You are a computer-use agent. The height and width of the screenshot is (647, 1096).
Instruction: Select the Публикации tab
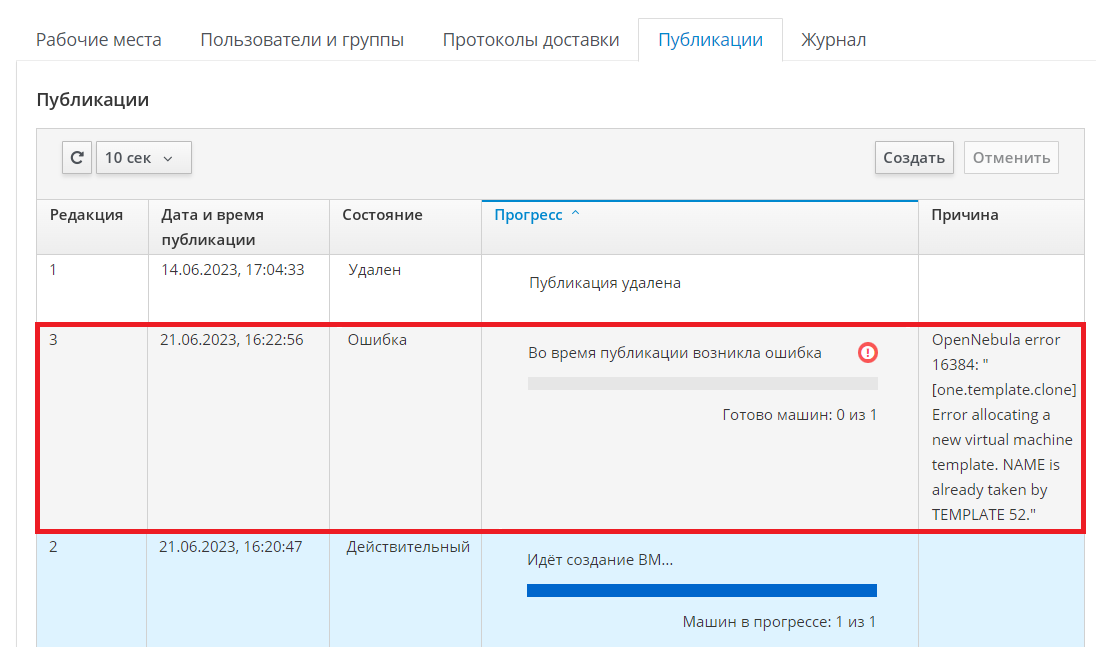[x=710, y=40]
